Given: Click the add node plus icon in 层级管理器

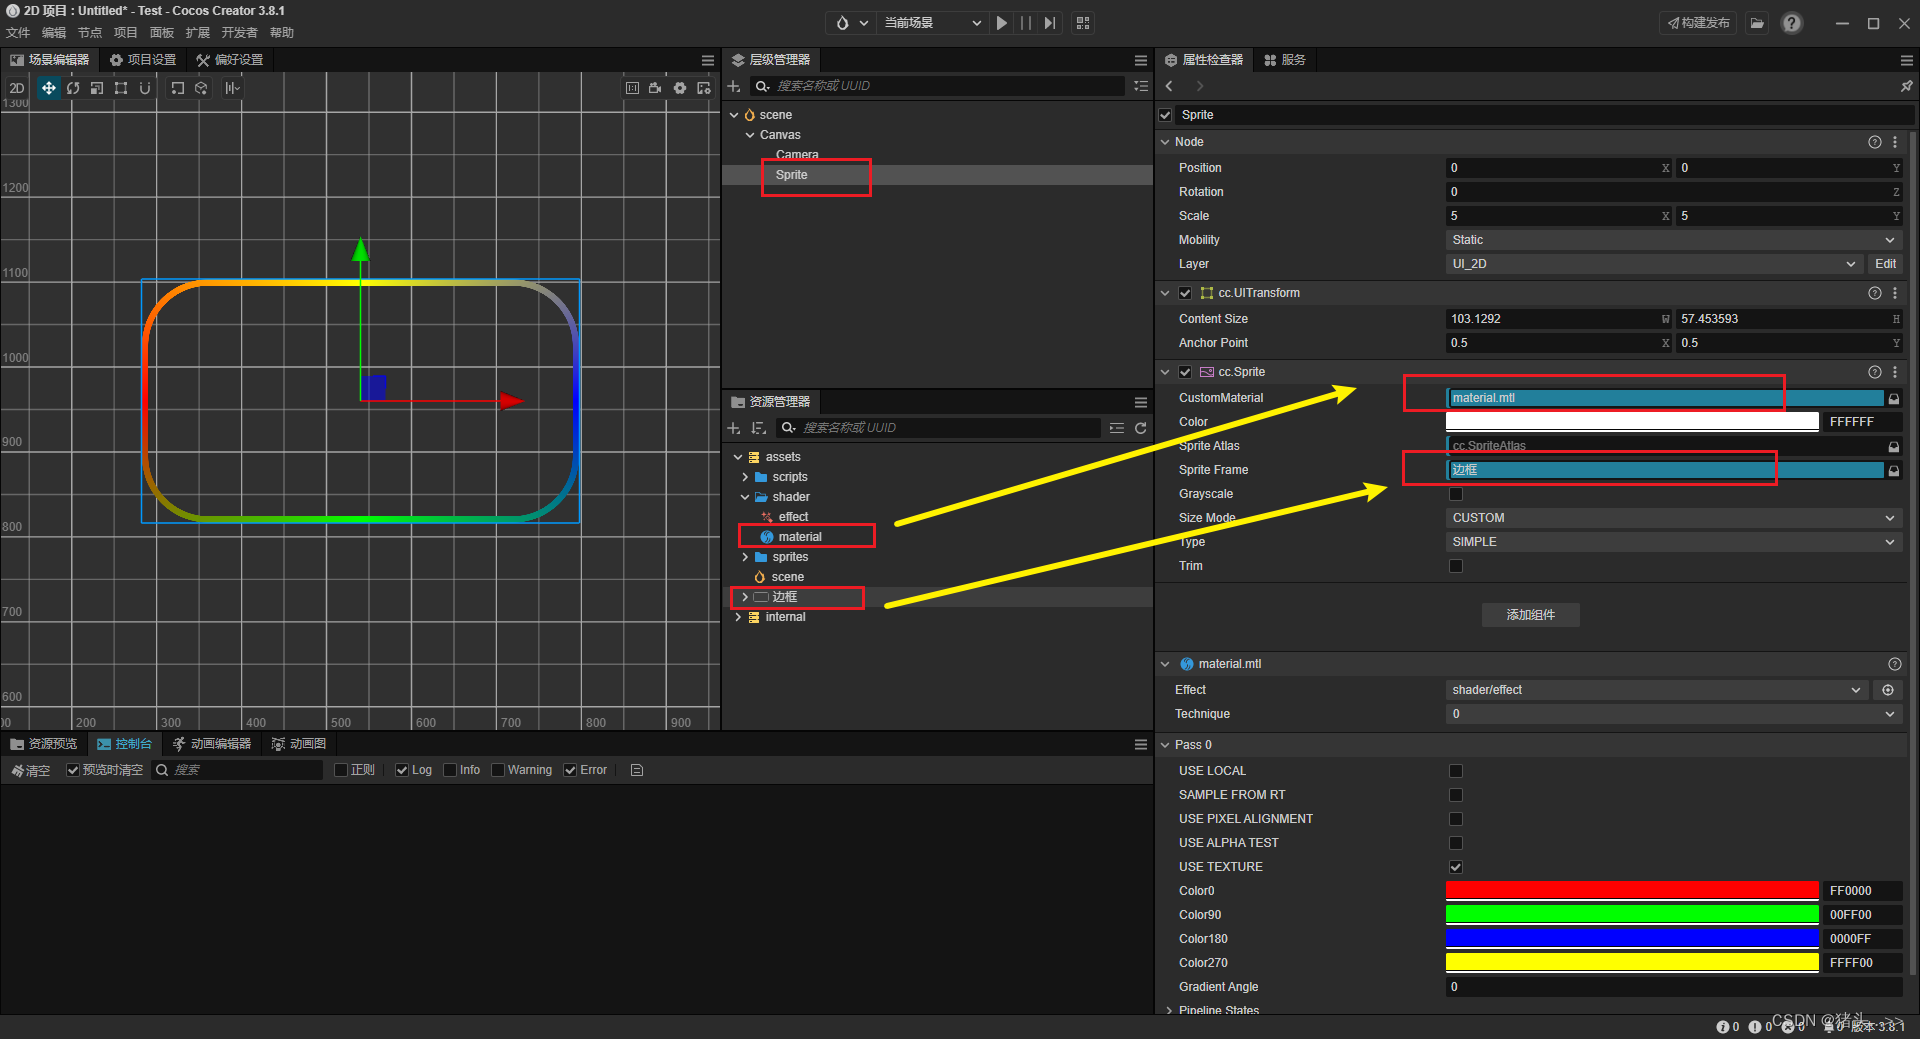Looking at the screenshot, I should 733,87.
